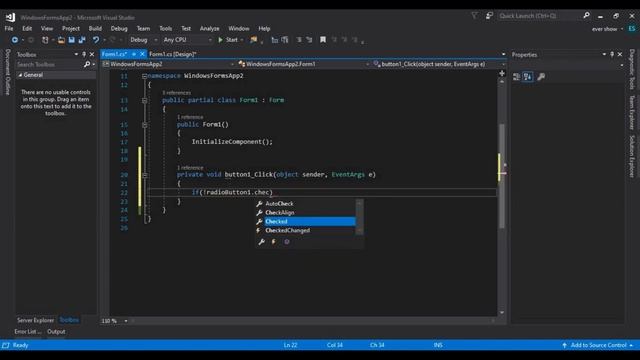Open the Diagnostic Tools side tab
This screenshot has height=360, width=640.
(632, 69)
